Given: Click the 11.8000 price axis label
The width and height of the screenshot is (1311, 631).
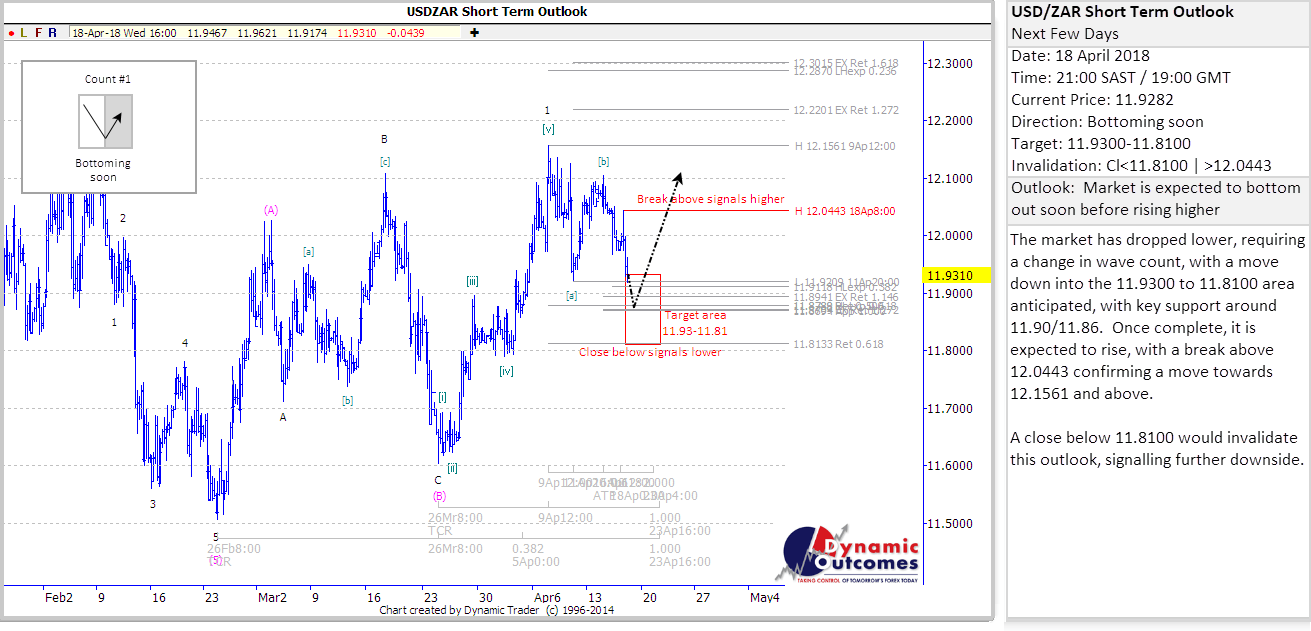Looking at the screenshot, I should pyautogui.click(x=951, y=351).
